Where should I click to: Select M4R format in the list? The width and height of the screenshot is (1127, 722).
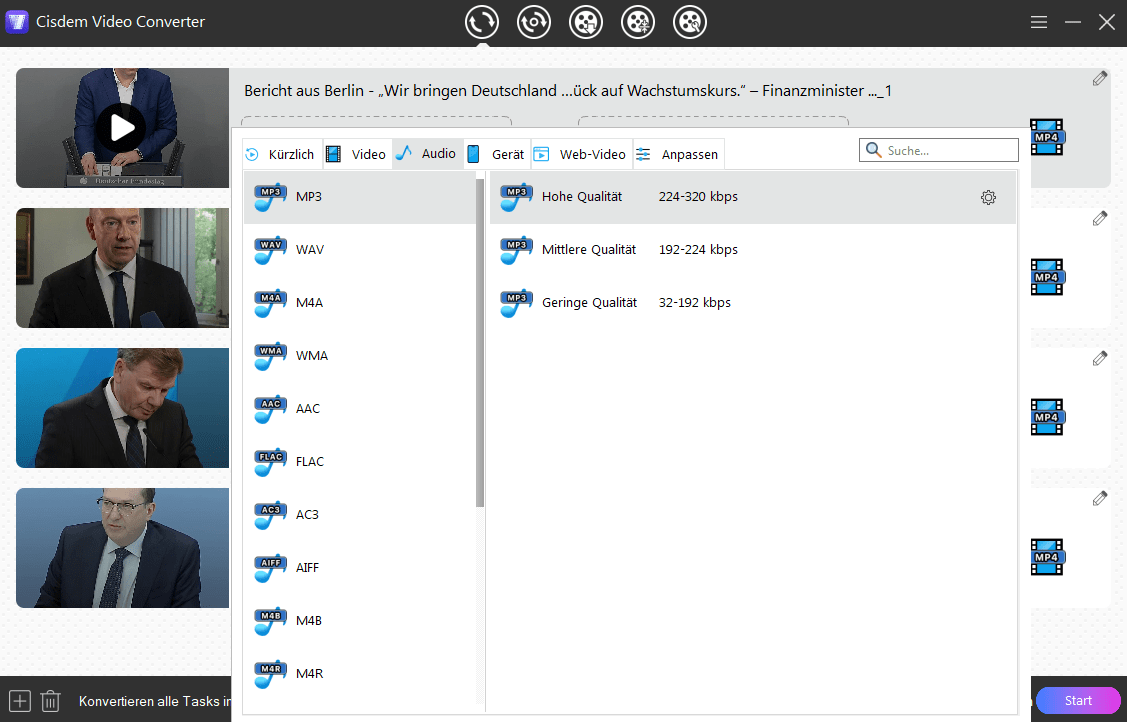coord(359,674)
